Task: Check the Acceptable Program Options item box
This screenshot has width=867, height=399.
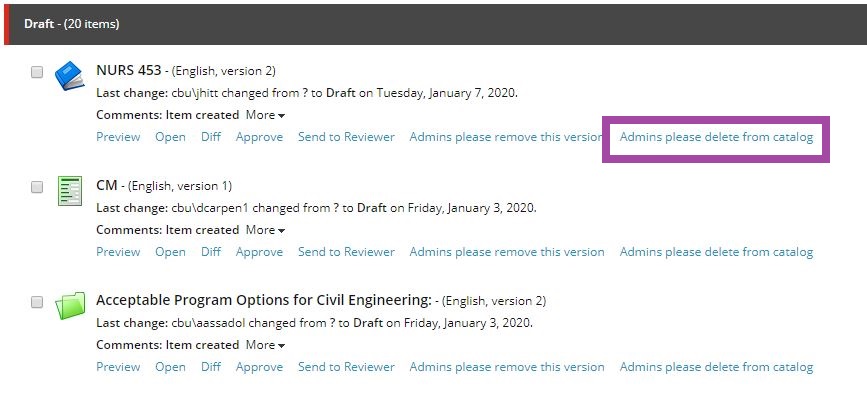Action: coord(36,302)
